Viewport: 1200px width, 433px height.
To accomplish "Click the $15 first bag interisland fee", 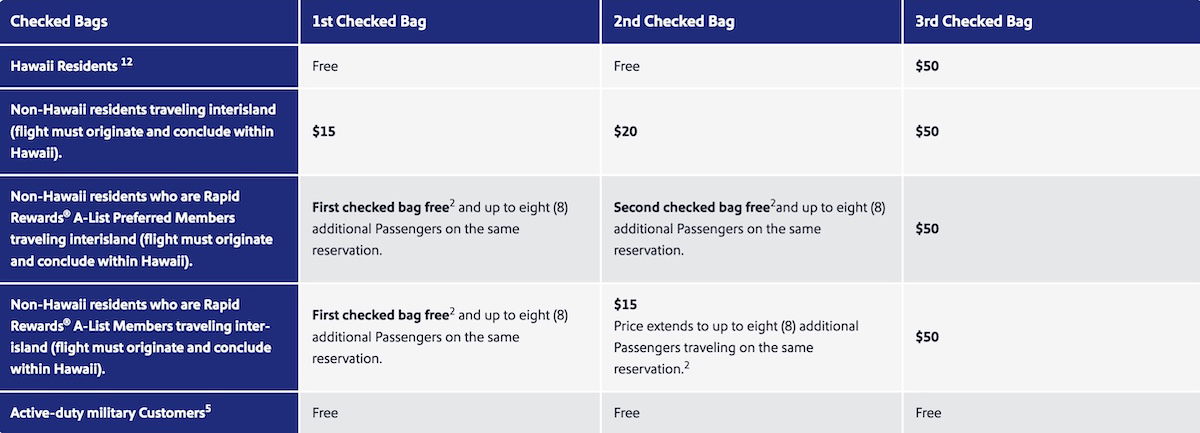I will 323,131.
